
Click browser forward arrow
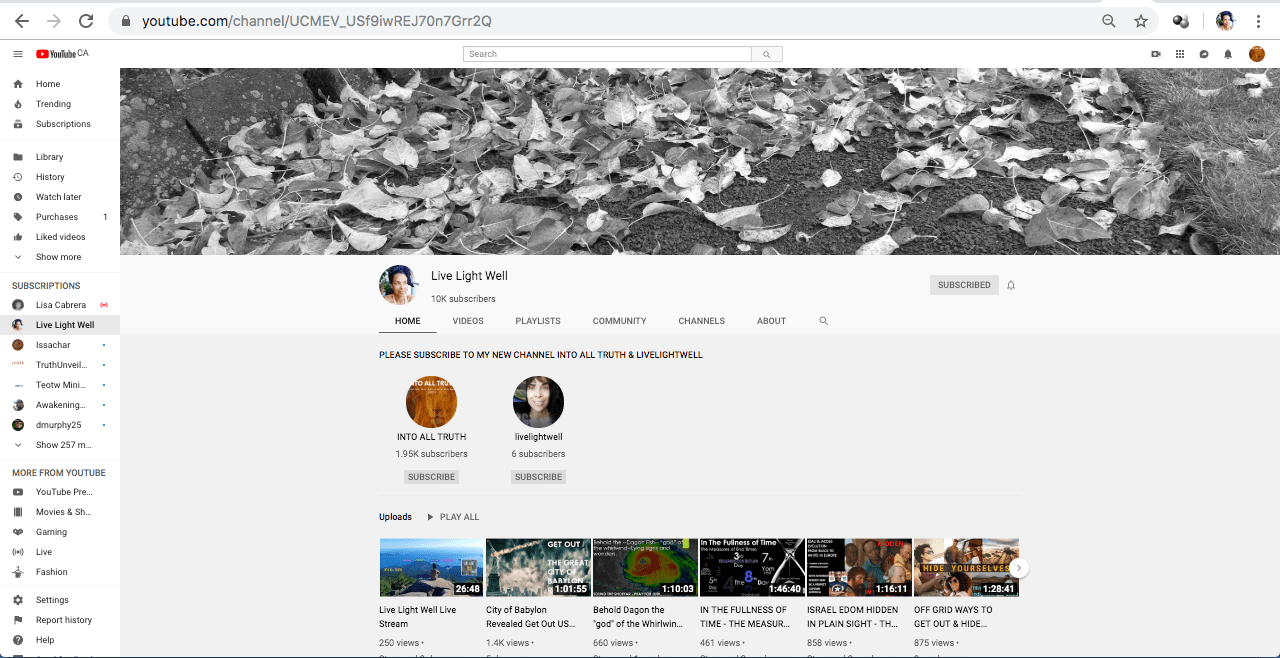(54, 21)
